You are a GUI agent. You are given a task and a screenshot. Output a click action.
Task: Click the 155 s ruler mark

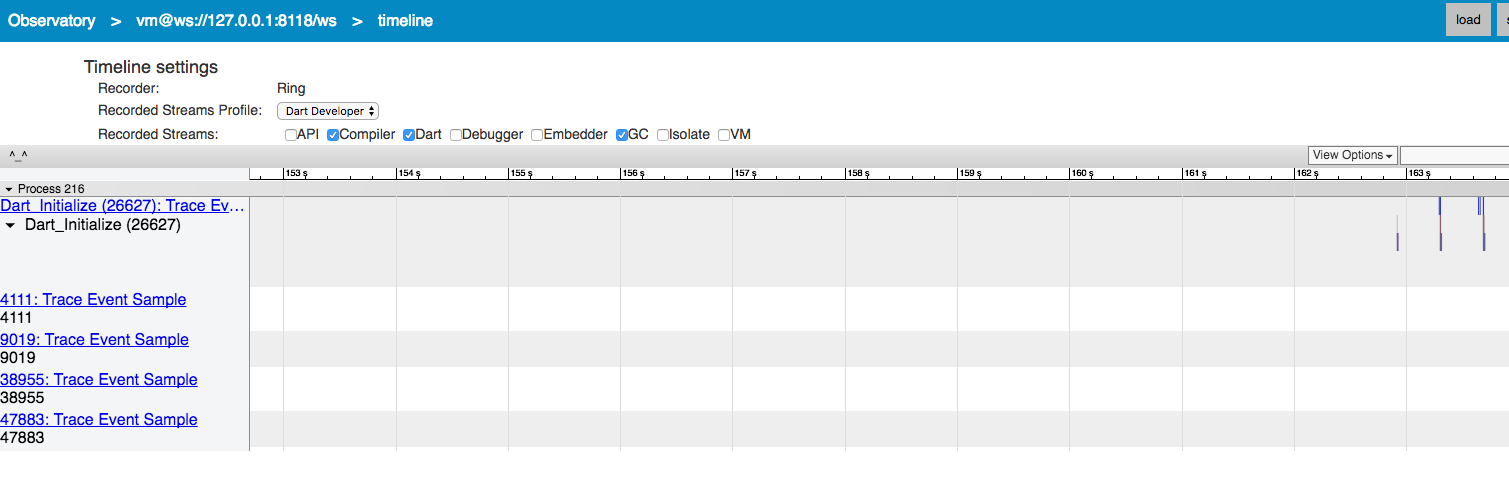pyautogui.click(x=522, y=174)
